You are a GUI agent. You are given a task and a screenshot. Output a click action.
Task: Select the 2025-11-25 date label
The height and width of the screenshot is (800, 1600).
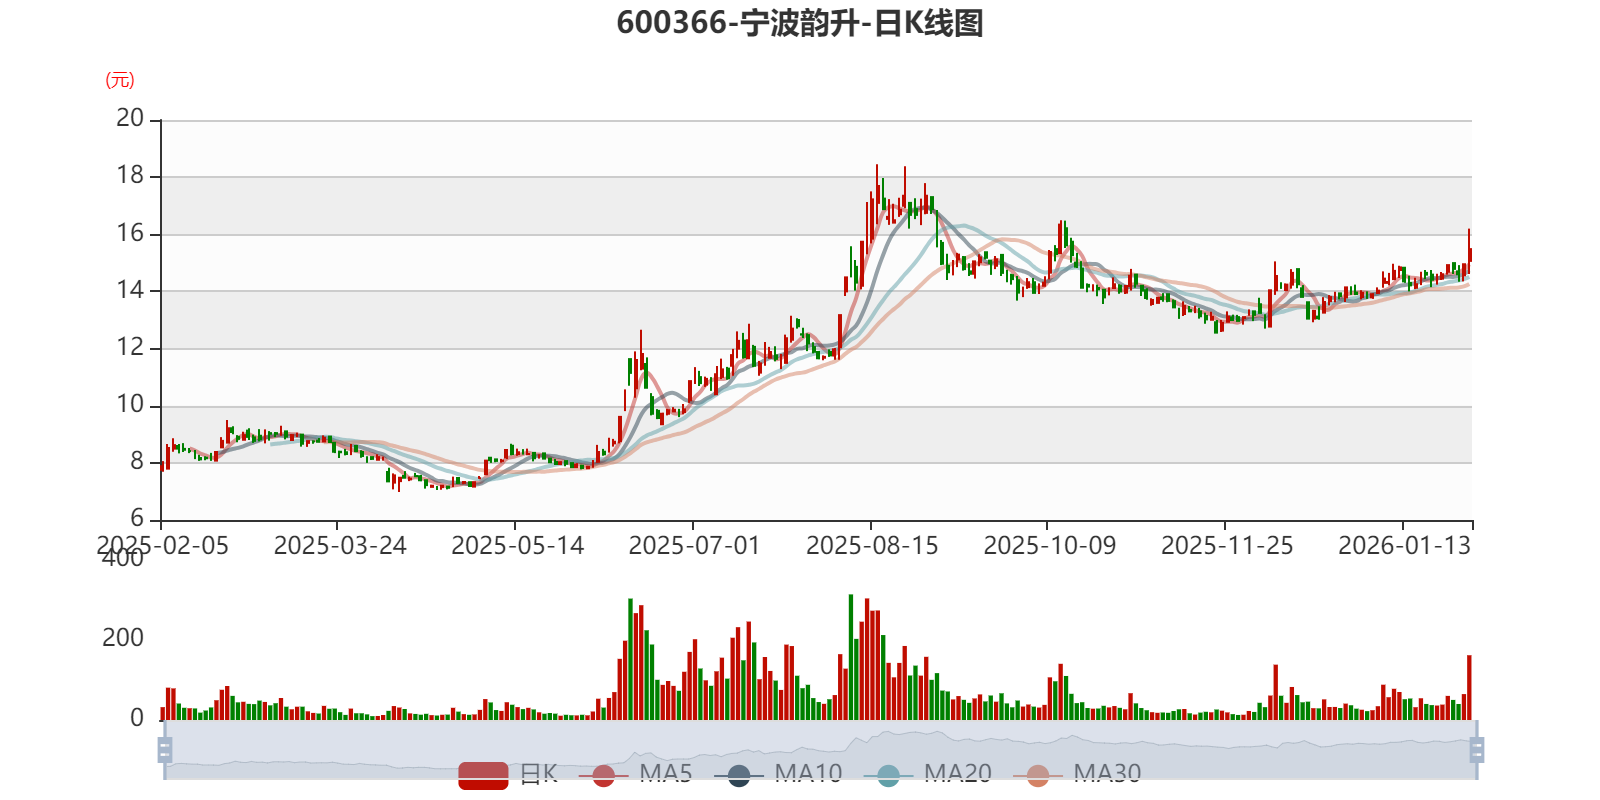pos(1227,545)
